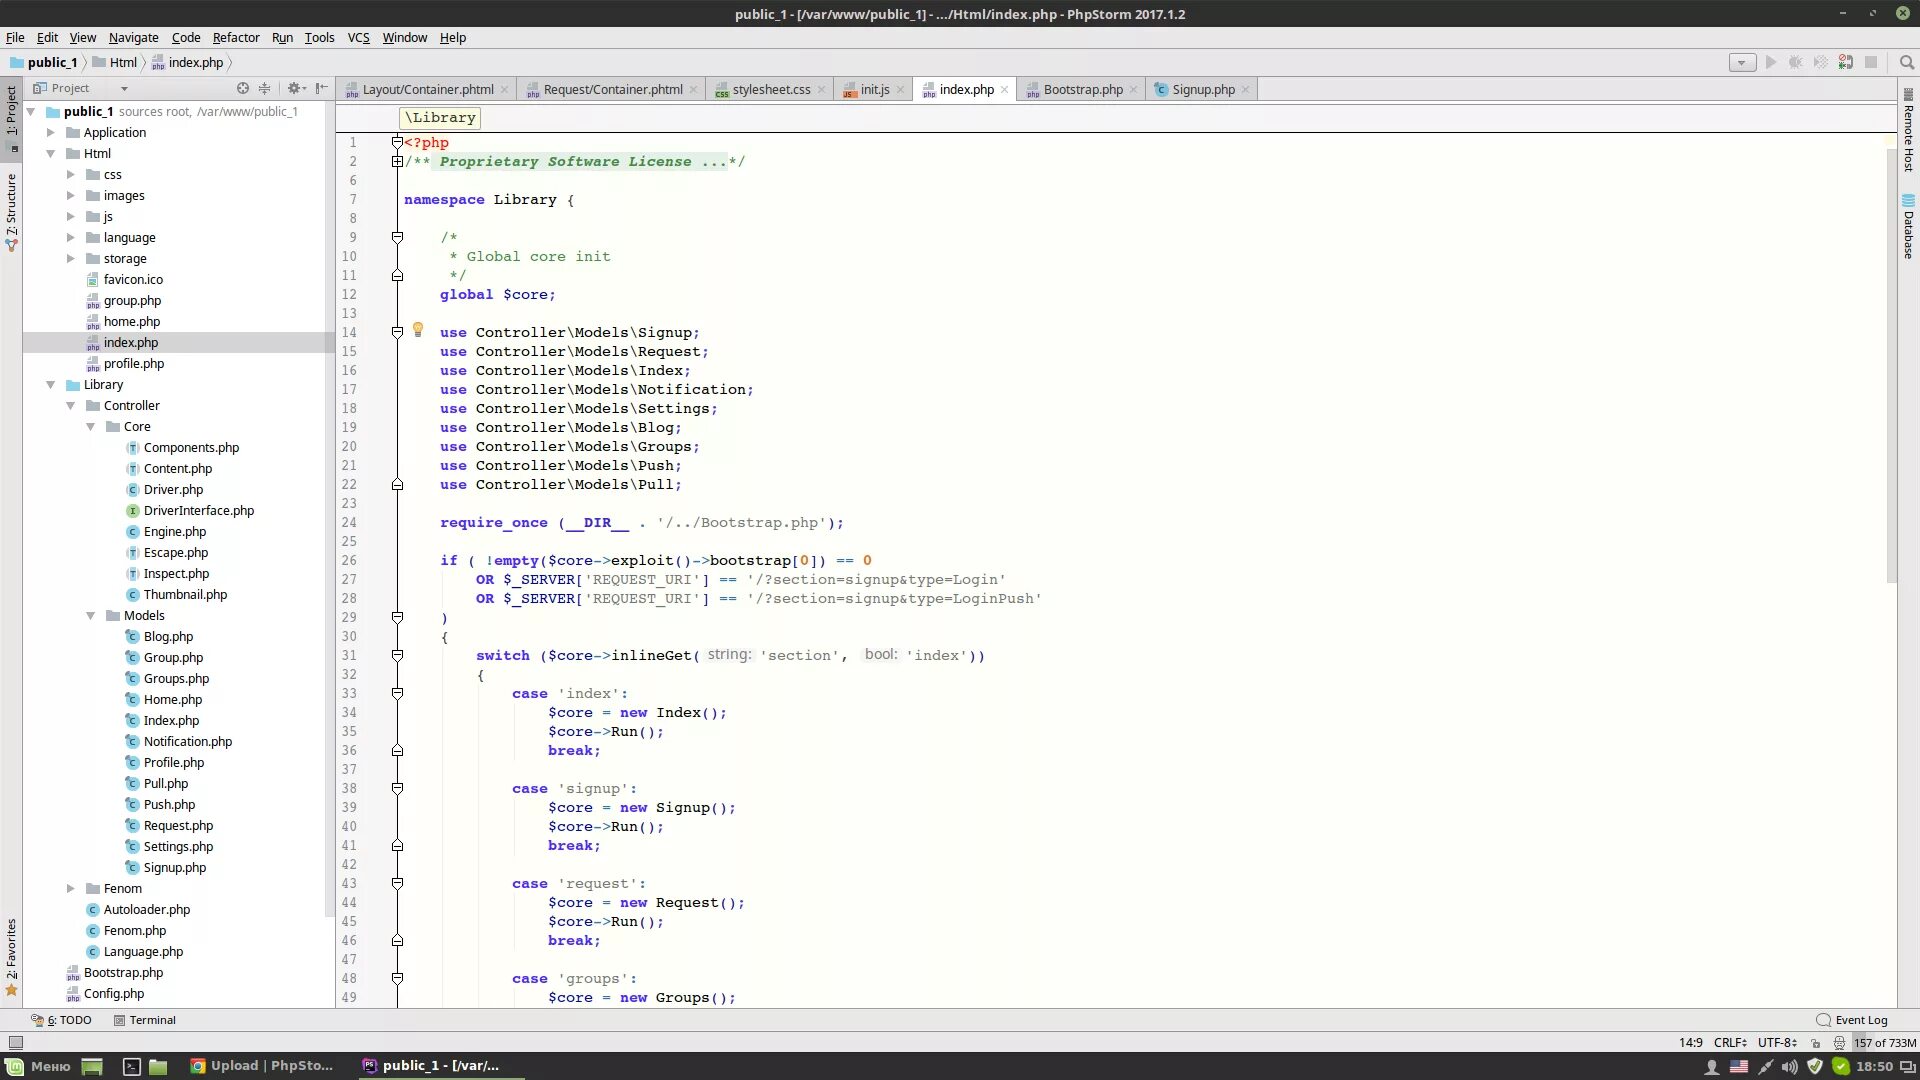The width and height of the screenshot is (1920, 1080).
Task: Toggle fold marker at switch statement line
Action: 397,656
